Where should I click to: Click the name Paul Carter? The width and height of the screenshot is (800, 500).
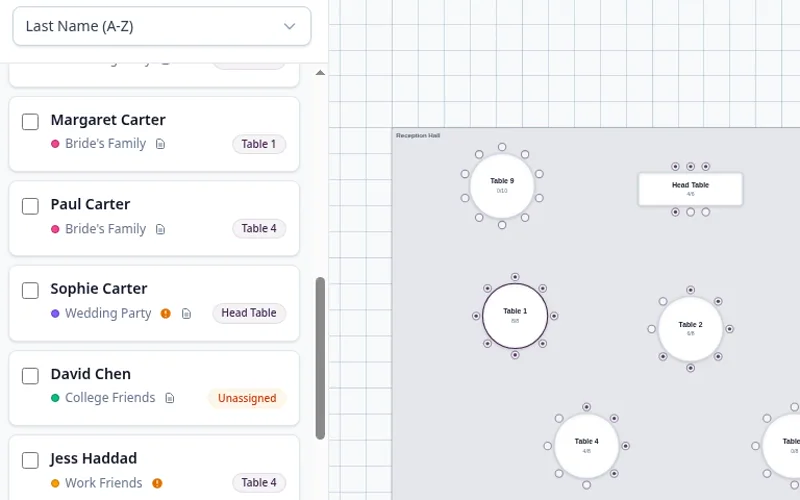[90, 204]
